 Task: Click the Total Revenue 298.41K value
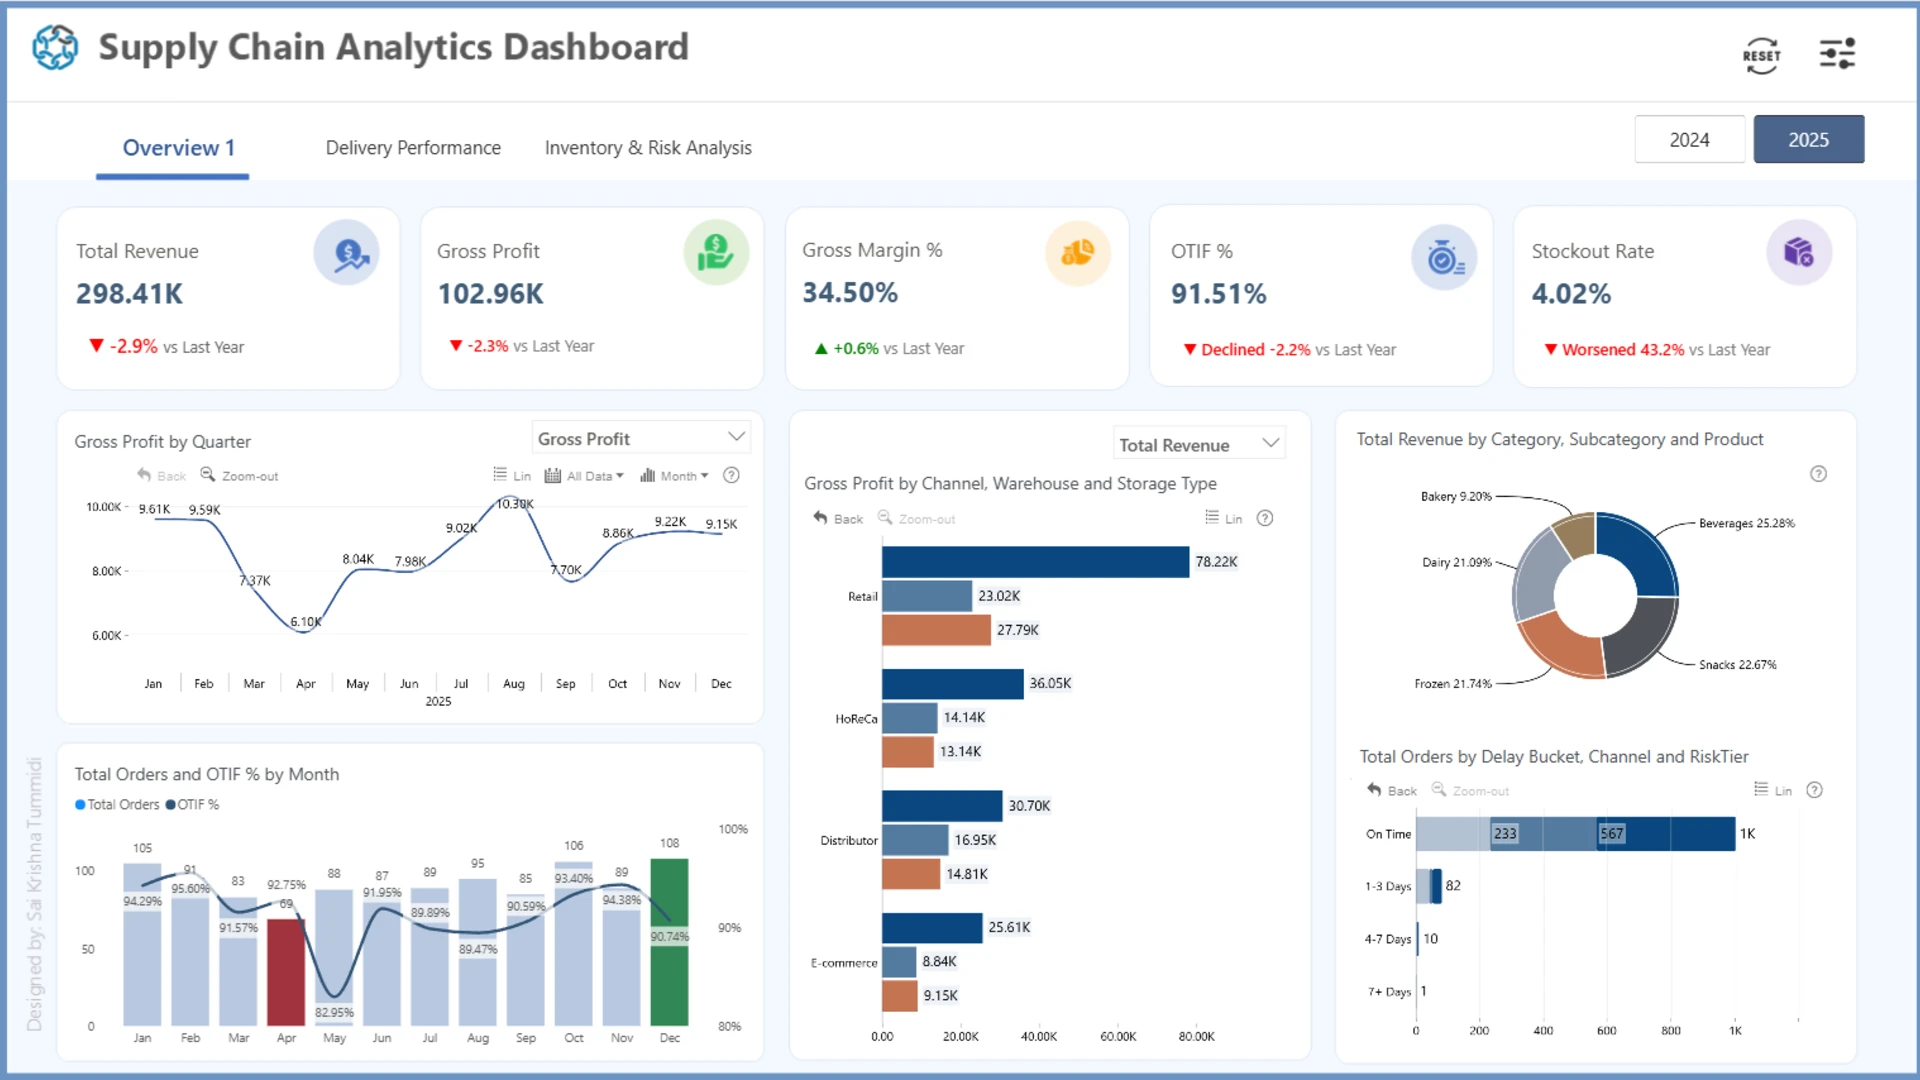(130, 294)
